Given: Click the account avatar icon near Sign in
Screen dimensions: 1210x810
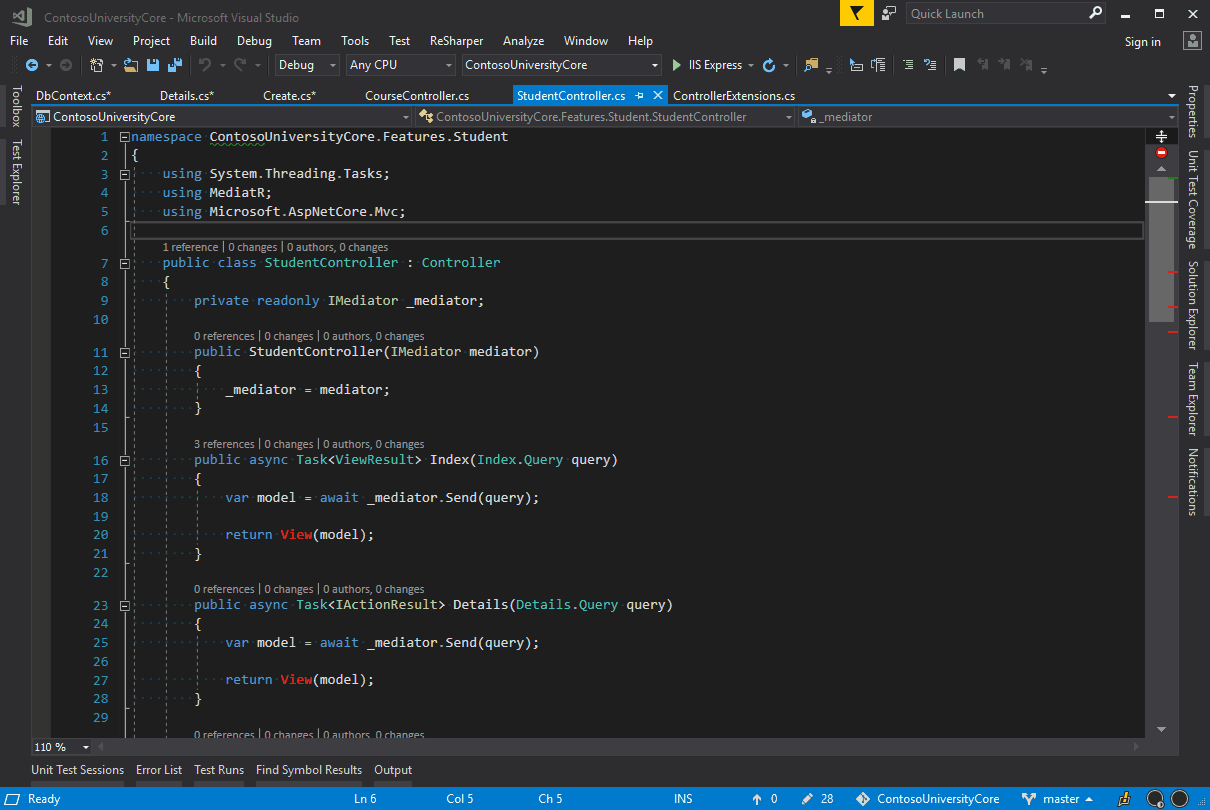Looking at the screenshot, I should [x=1191, y=41].
